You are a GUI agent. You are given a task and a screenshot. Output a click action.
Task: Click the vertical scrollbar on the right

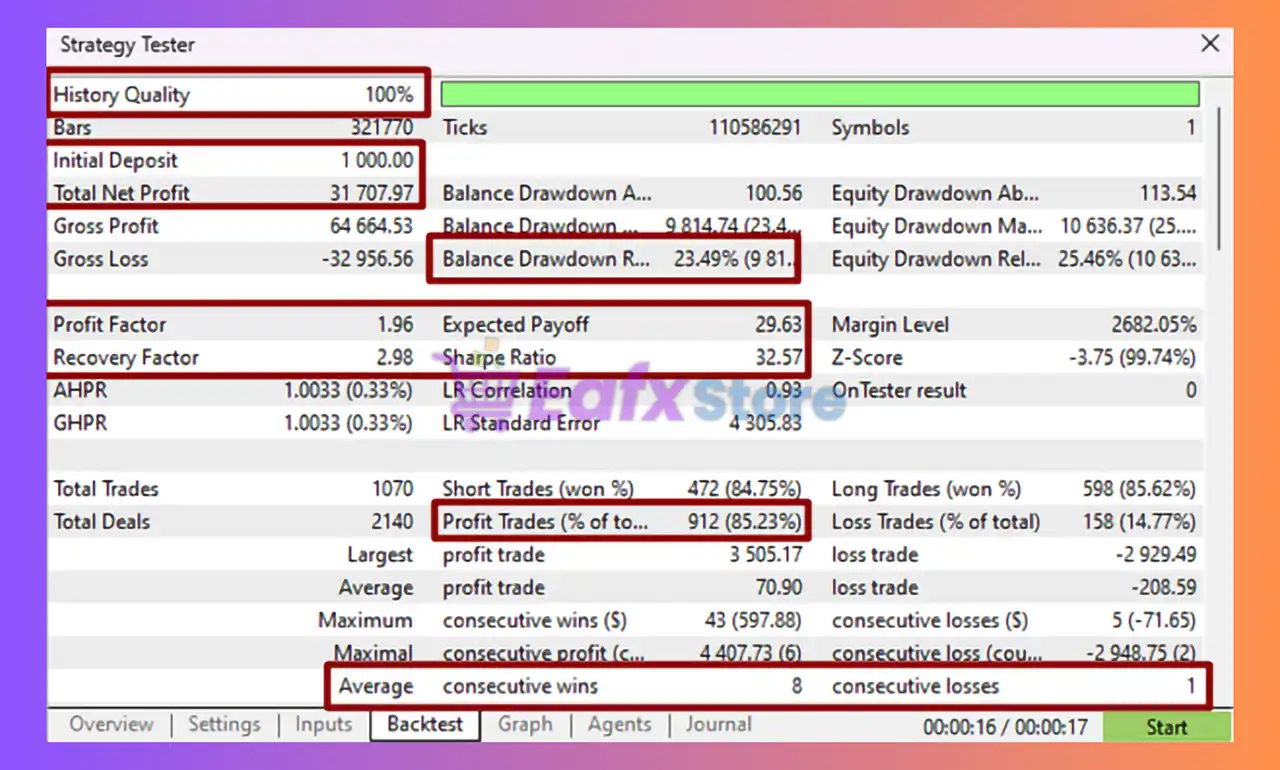1219,180
